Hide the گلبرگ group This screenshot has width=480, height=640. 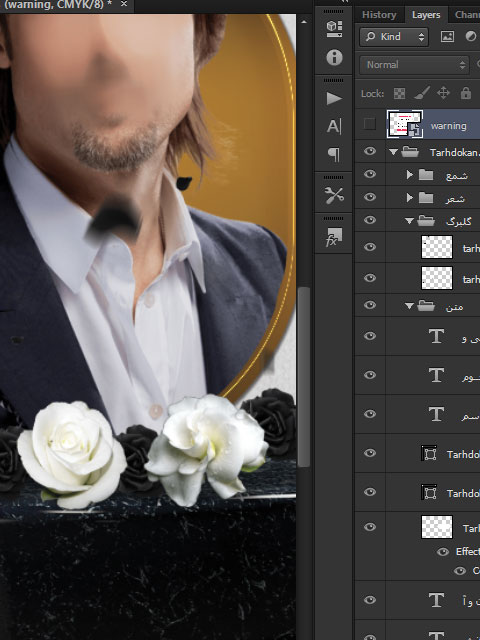(x=370, y=220)
